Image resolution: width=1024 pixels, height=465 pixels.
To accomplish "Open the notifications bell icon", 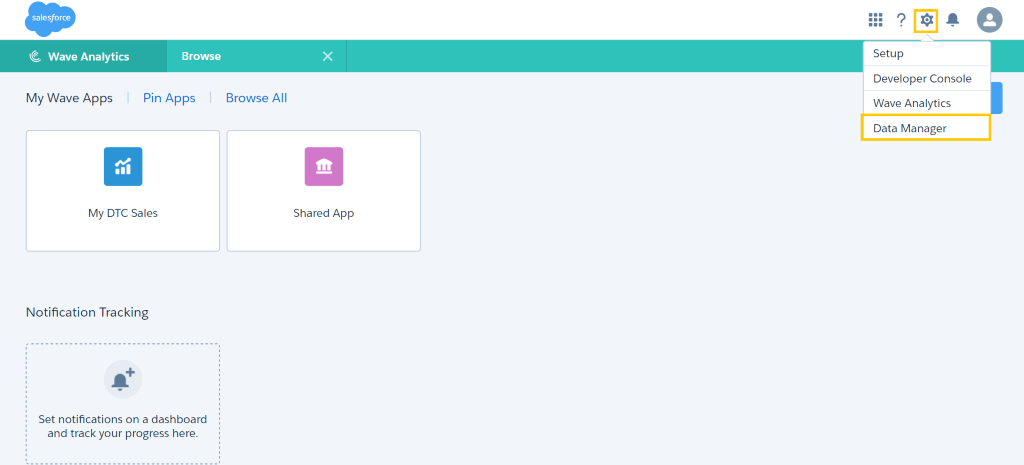I will [953, 20].
